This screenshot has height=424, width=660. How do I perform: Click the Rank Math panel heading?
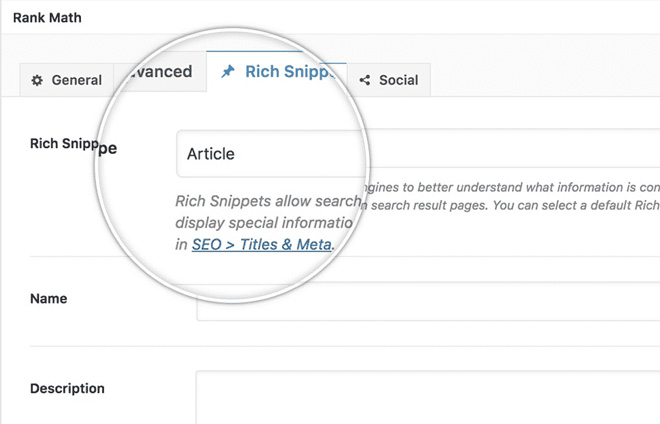(x=47, y=18)
